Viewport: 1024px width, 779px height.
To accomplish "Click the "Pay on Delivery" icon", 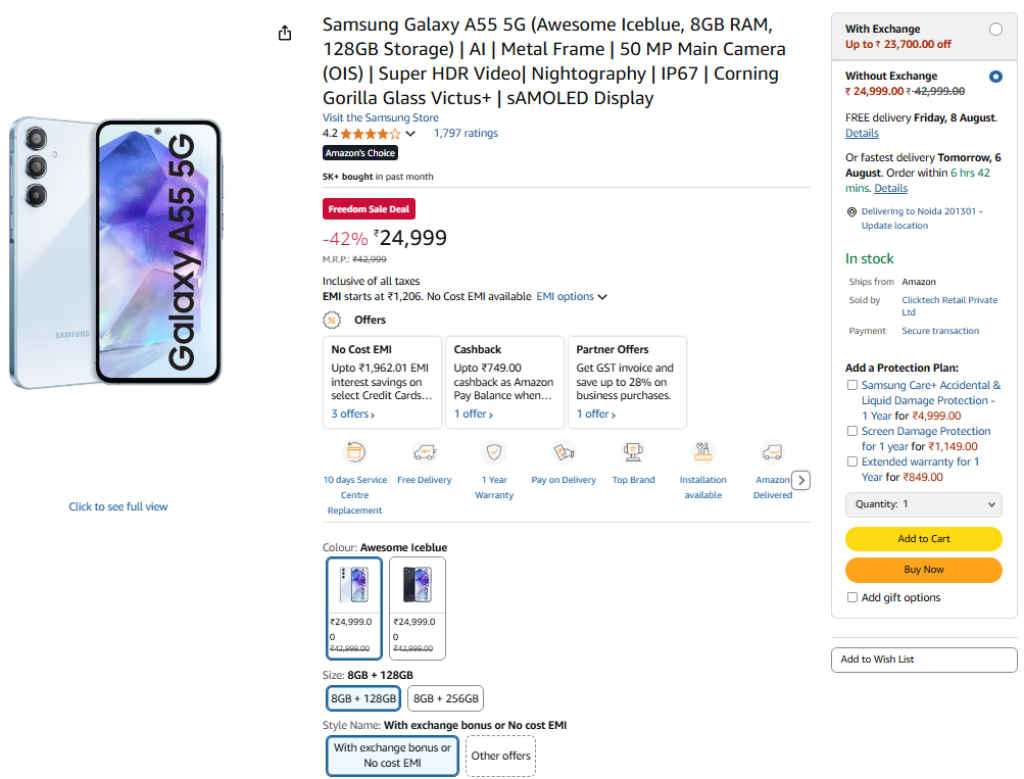I will coord(563,451).
